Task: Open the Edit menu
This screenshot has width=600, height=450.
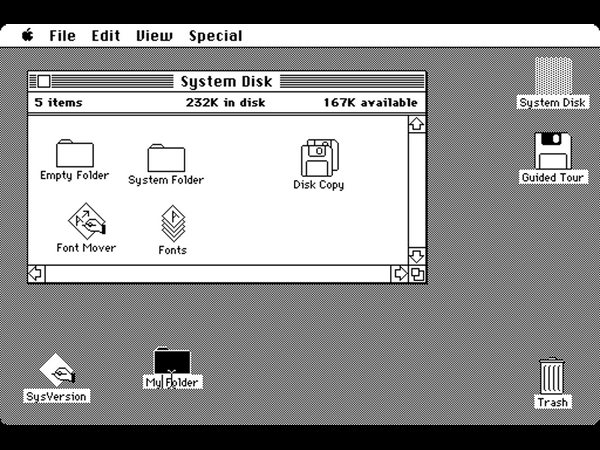Action: click(106, 36)
